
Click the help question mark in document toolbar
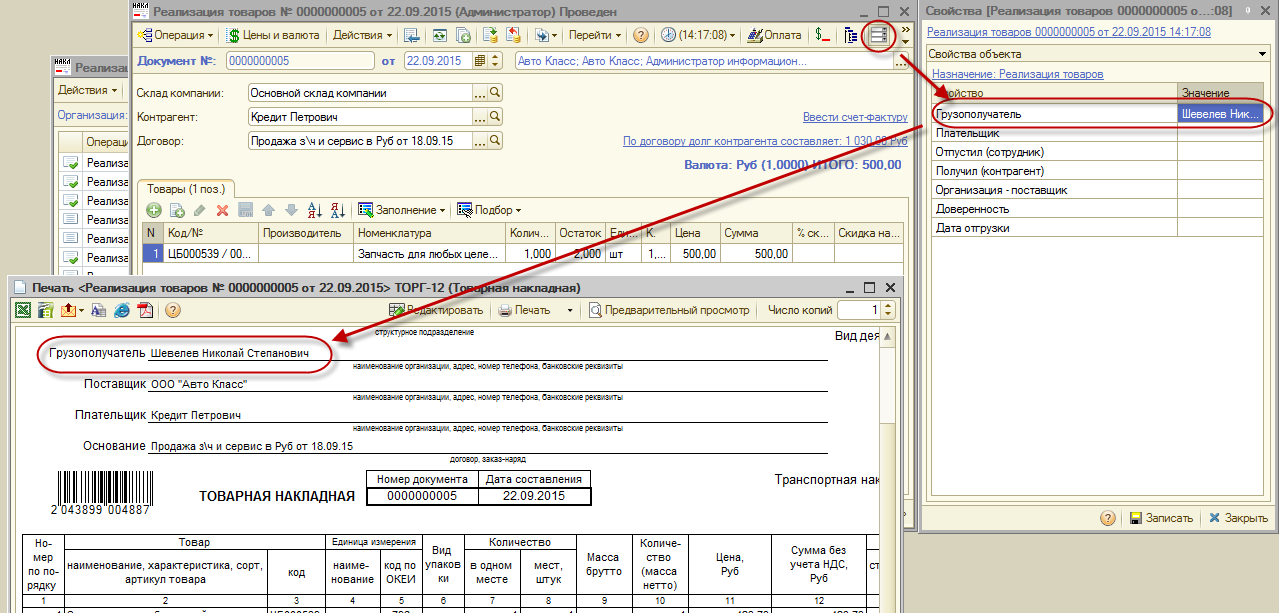[x=641, y=35]
